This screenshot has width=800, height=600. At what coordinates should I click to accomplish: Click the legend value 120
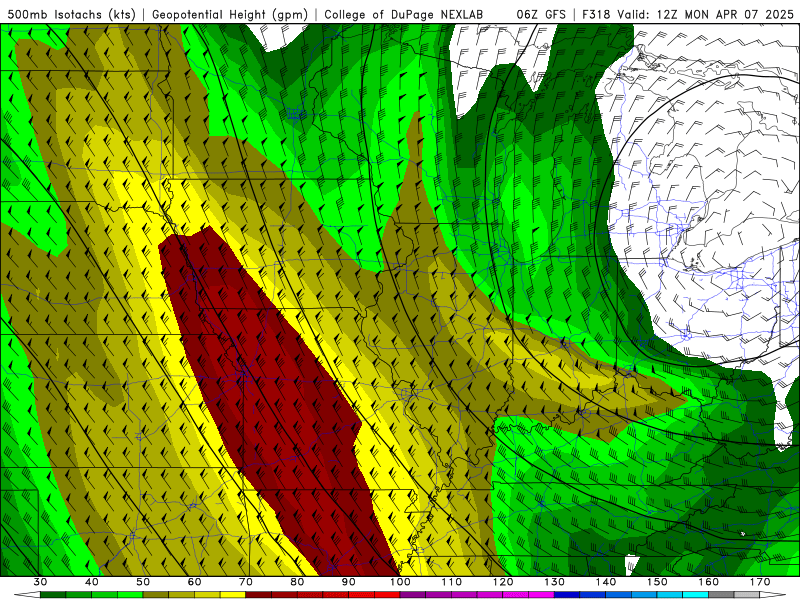point(503,582)
